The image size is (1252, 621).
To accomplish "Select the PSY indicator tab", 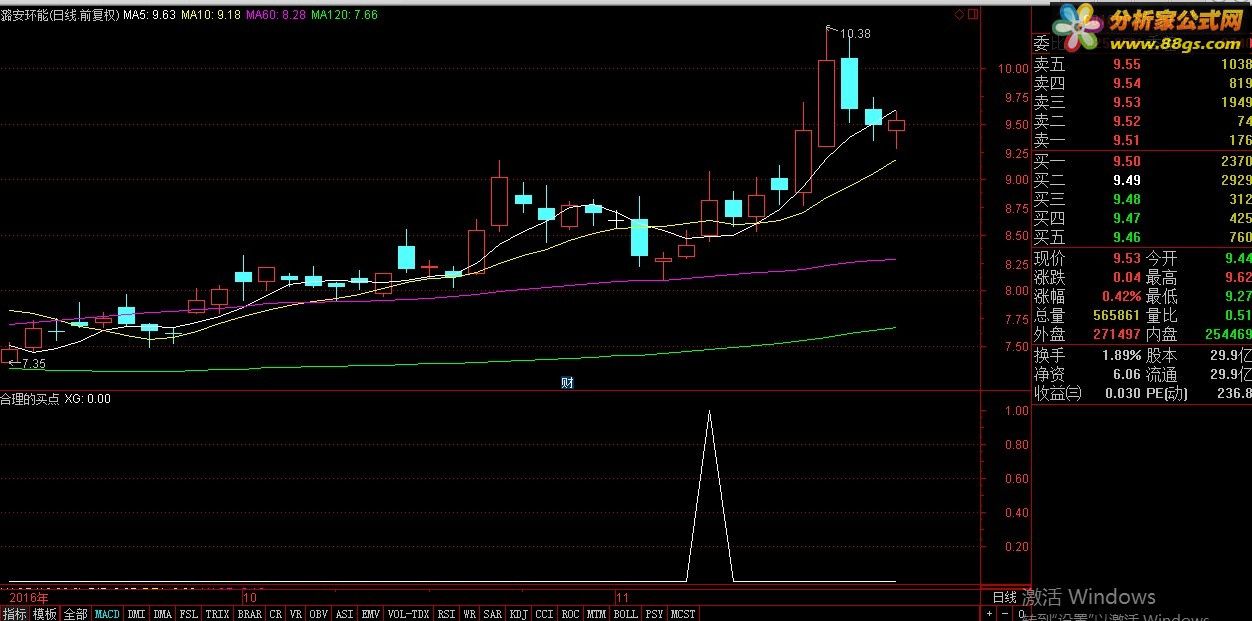I will click(654, 613).
